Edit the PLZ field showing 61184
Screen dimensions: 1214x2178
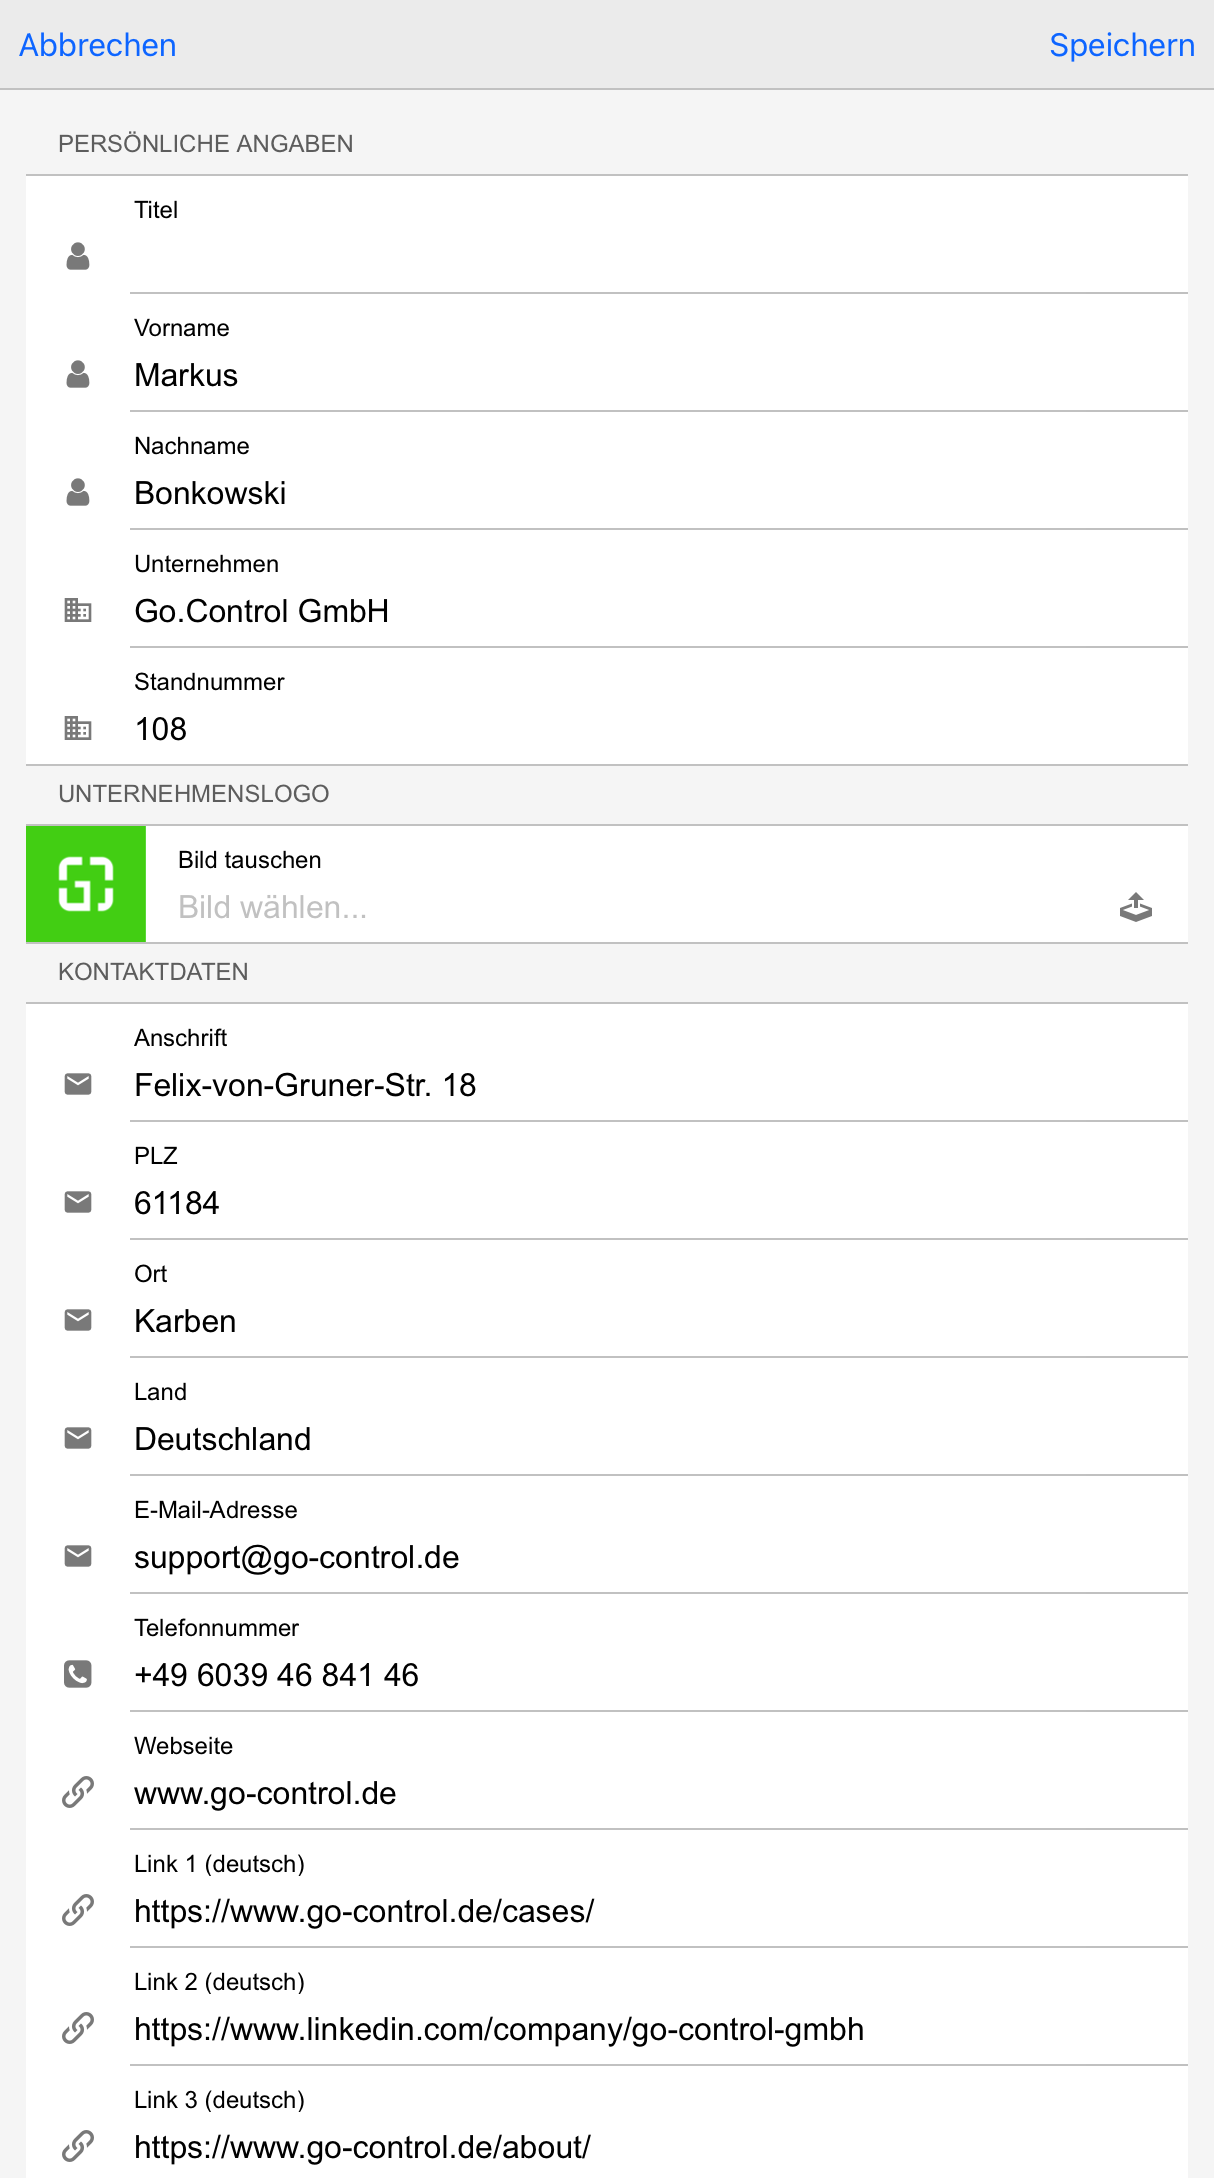click(659, 1203)
